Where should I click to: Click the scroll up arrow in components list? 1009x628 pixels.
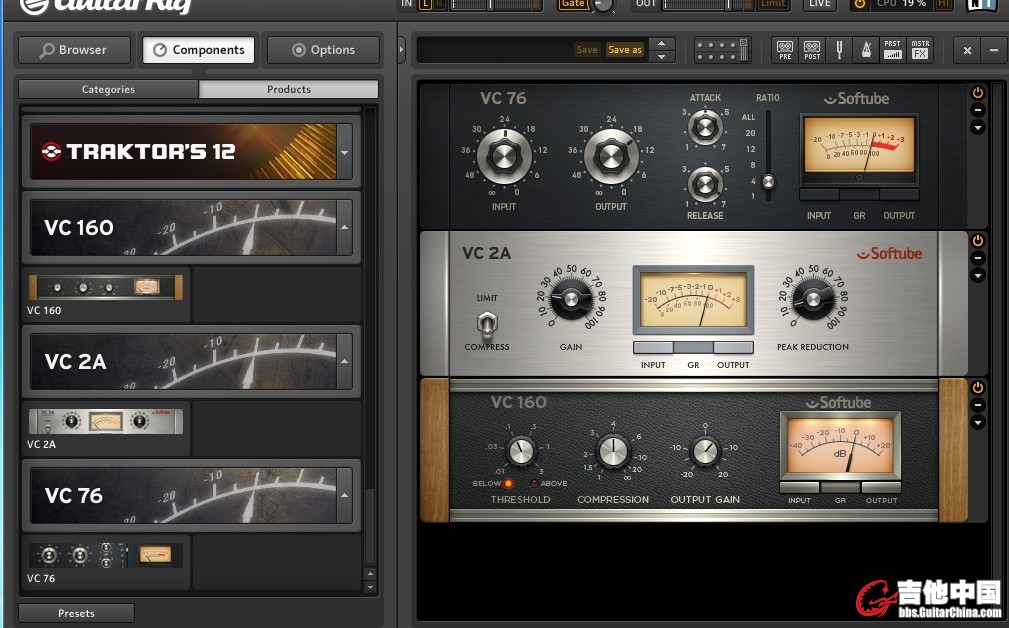pyautogui.click(x=370, y=573)
